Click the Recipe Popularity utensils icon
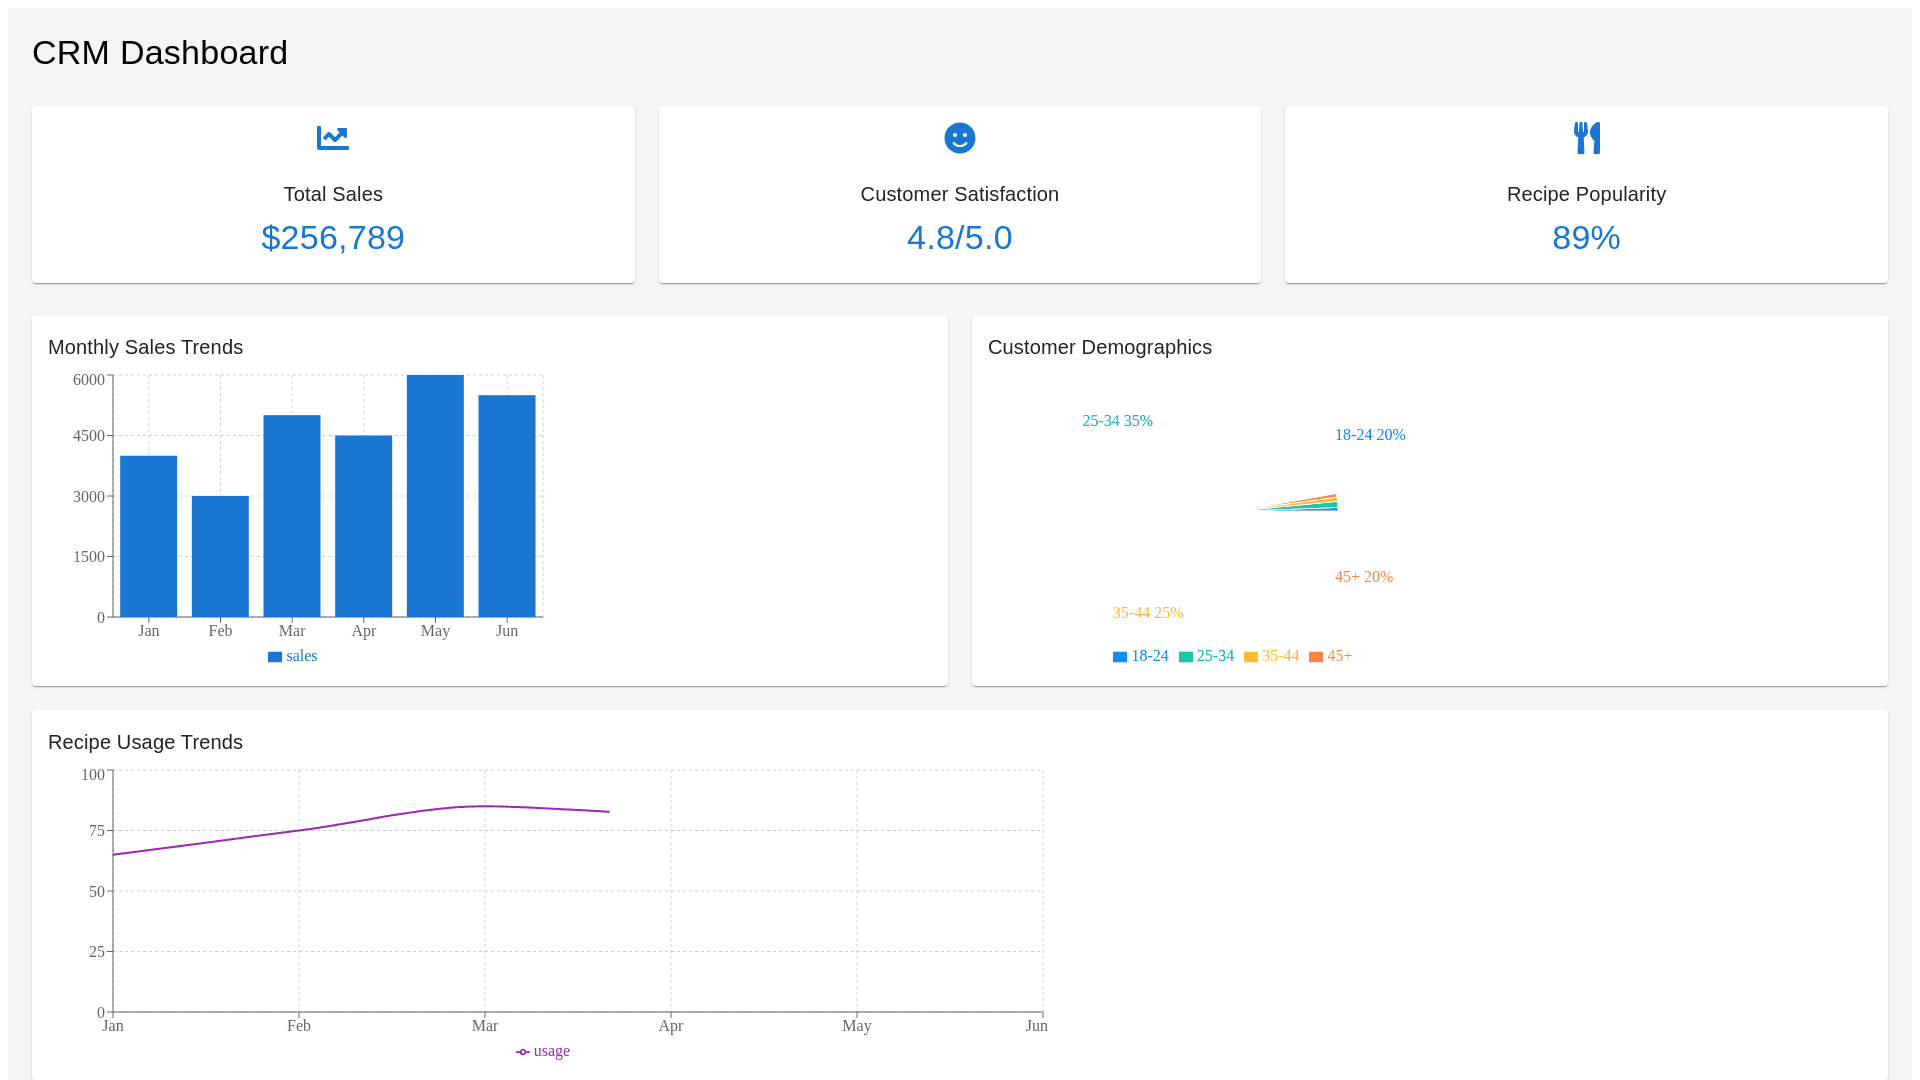Viewport: 1920px width, 1080px height. pyautogui.click(x=1586, y=138)
